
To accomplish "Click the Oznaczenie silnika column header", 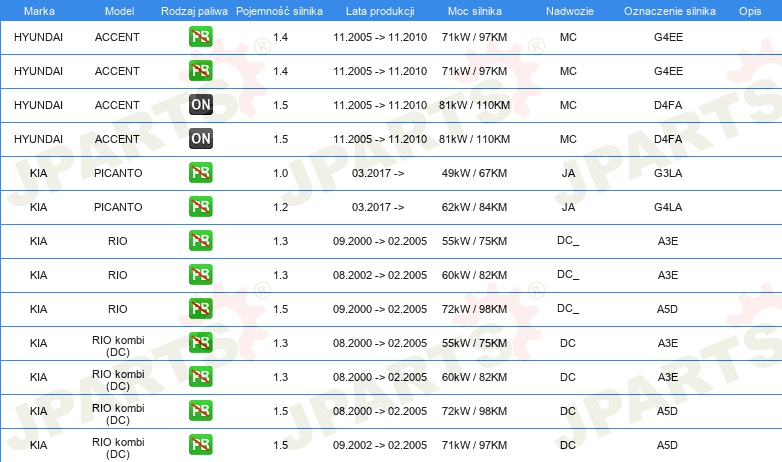I will (x=669, y=11).
